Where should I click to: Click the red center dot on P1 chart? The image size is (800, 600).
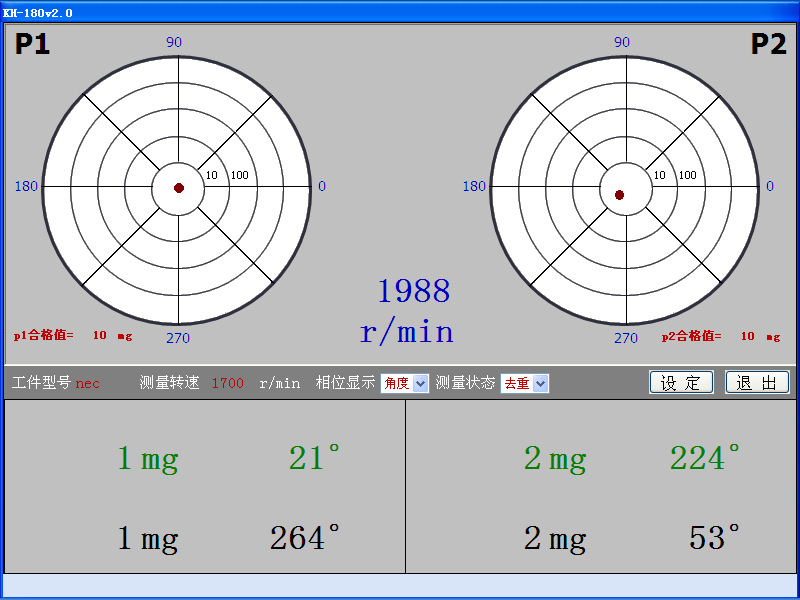point(180,186)
